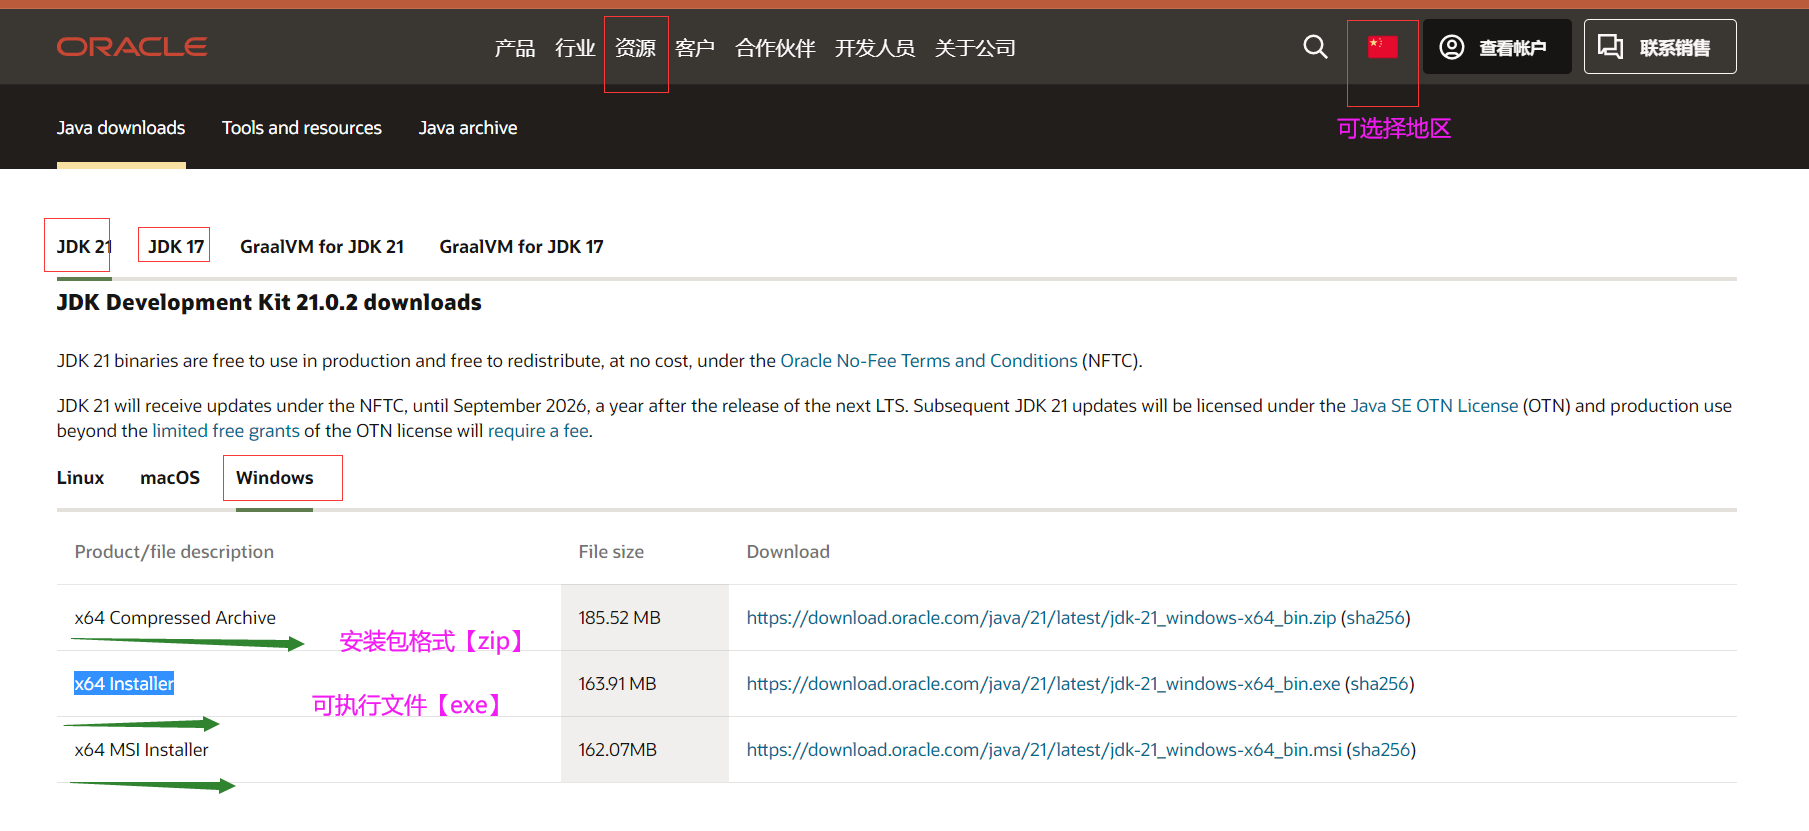Open the 产品 menu
Viewport: 1809px width, 831px height.
coord(515,48)
